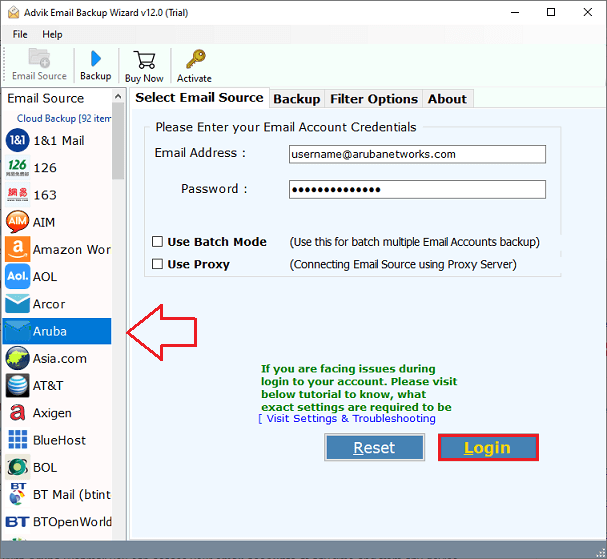The image size is (607, 559).
Task: Select BT Mail (btinternet) label
Action: pos(72,495)
